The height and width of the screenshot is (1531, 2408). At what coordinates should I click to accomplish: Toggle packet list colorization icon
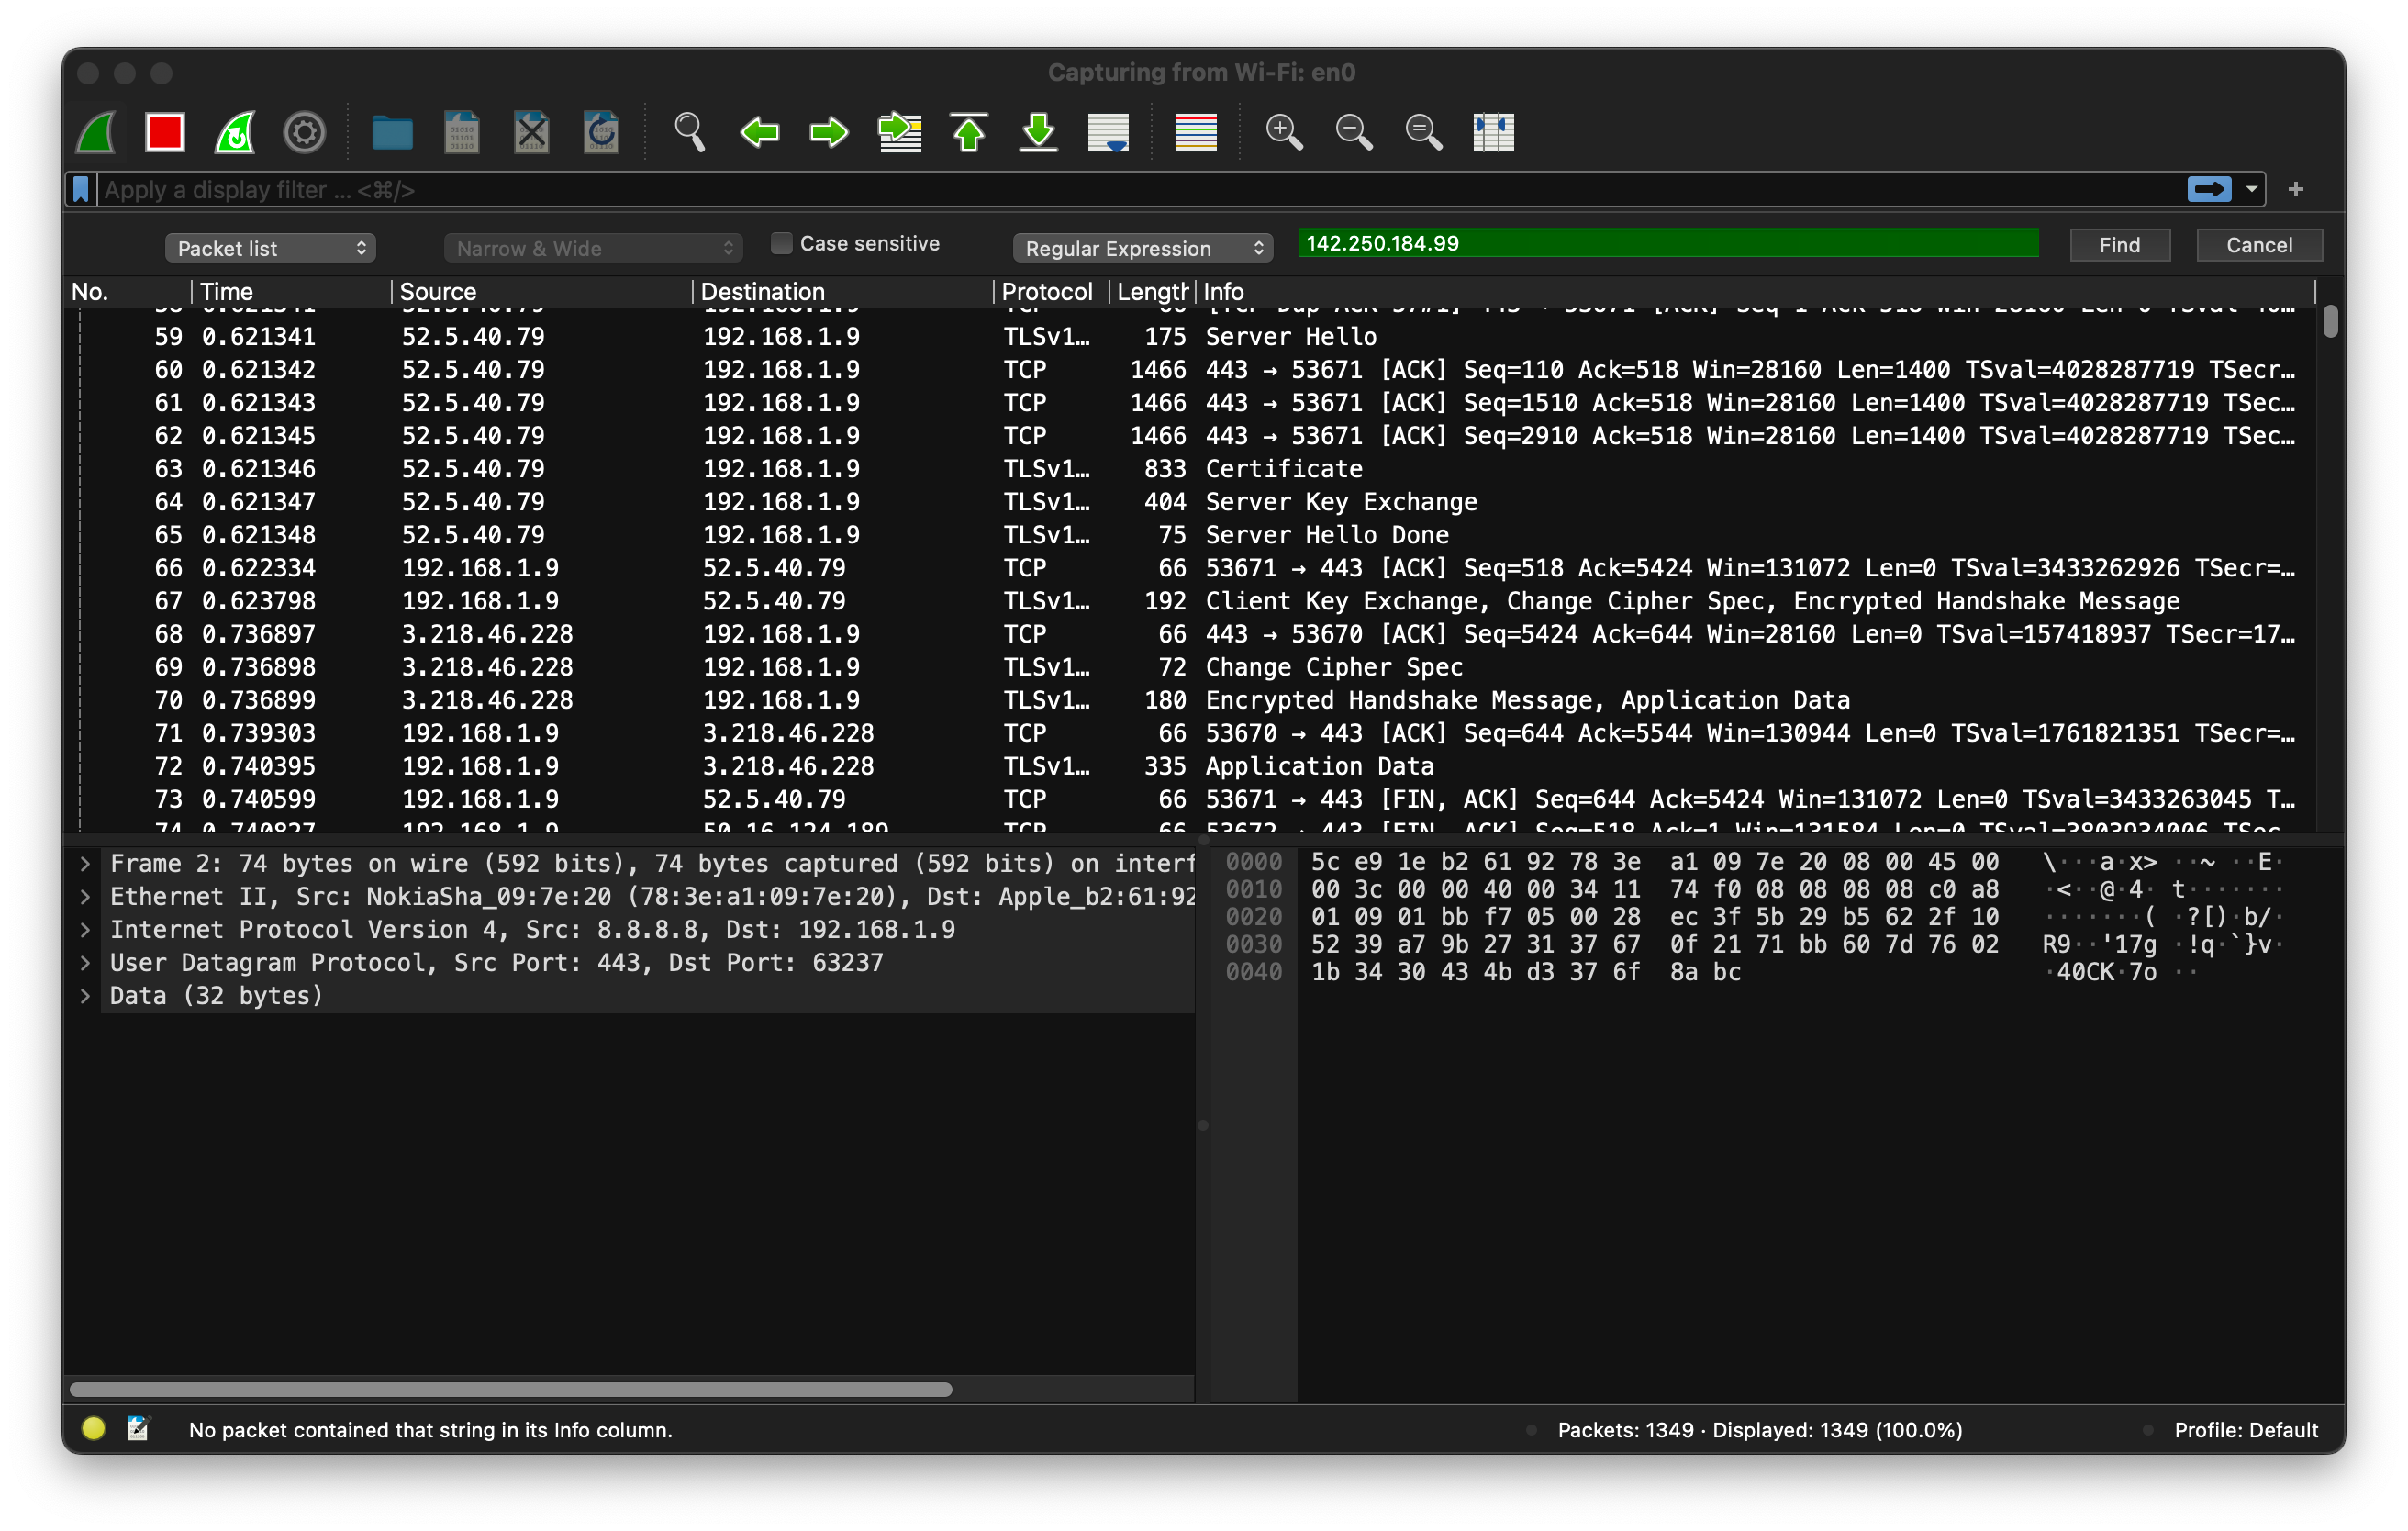pos(1195,132)
